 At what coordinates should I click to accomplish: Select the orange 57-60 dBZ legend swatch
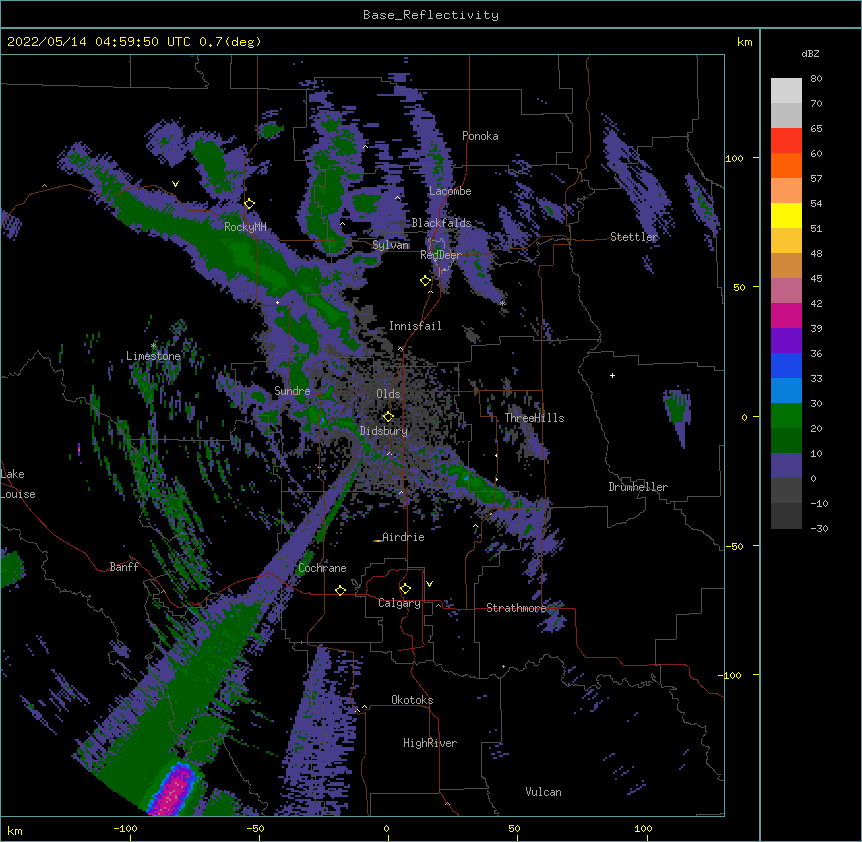pos(786,166)
